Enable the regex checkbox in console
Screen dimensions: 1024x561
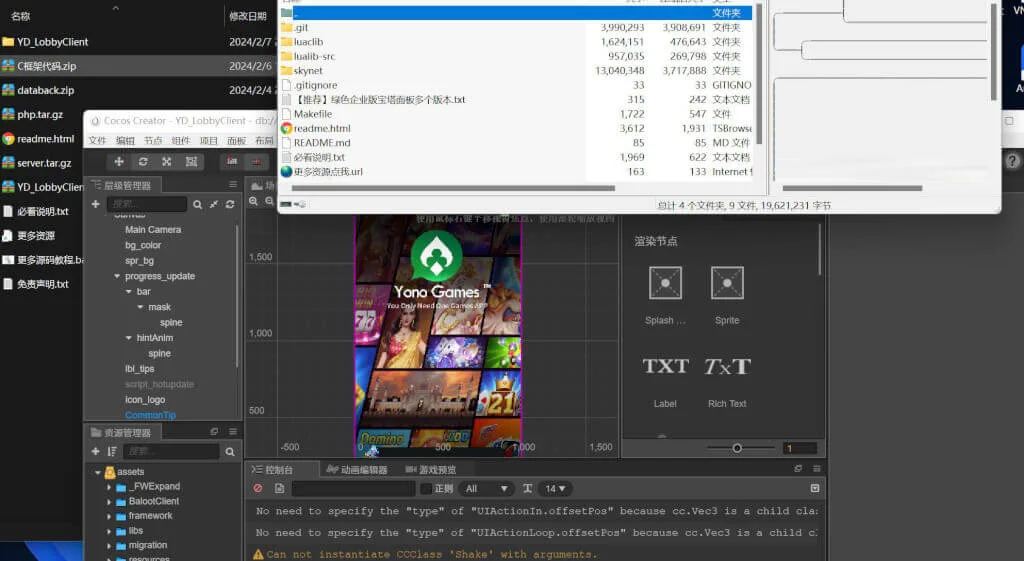click(x=426, y=488)
